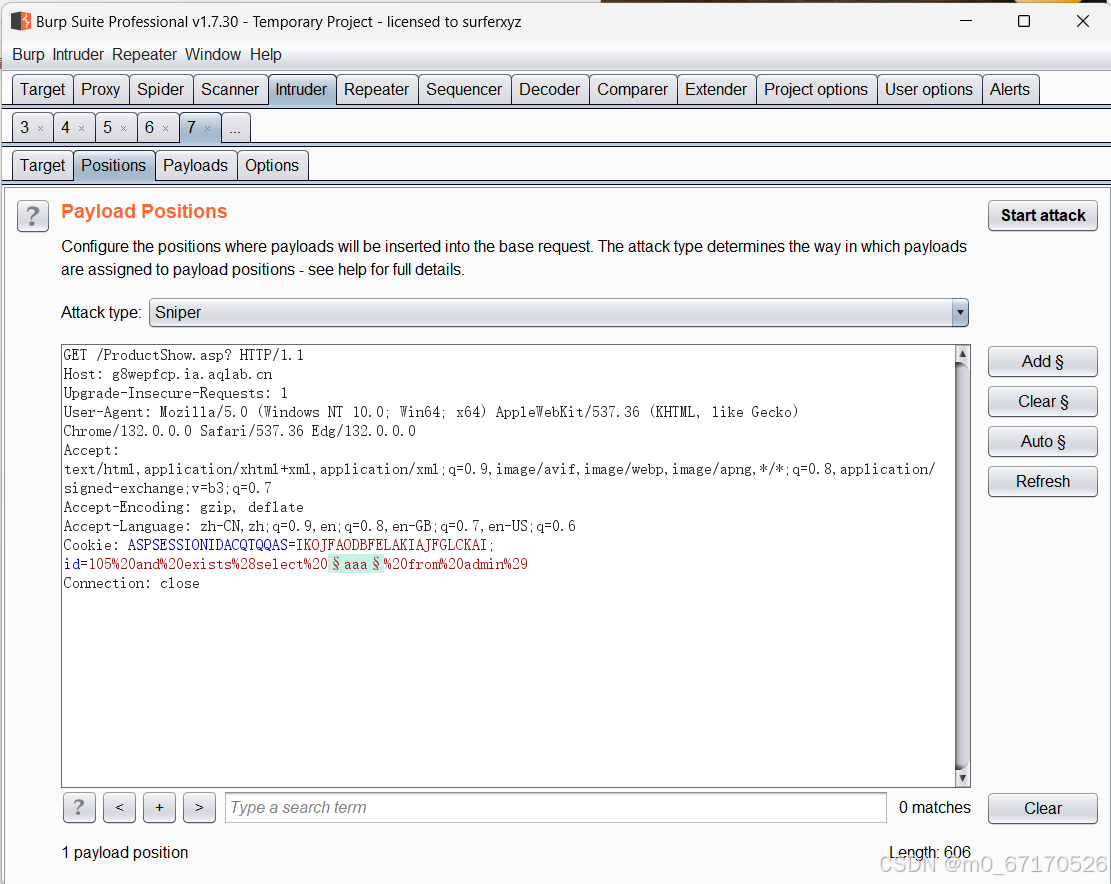The height and width of the screenshot is (884, 1111).
Task: Select the Positions sub-tab
Action: (113, 165)
